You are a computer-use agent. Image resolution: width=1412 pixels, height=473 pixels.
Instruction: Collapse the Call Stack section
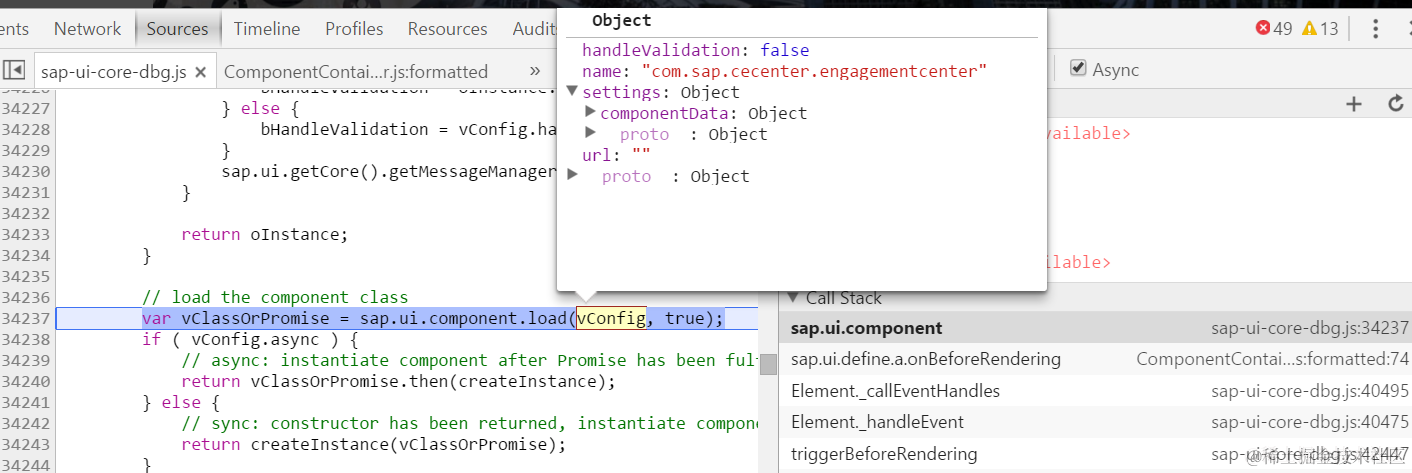(x=793, y=297)
